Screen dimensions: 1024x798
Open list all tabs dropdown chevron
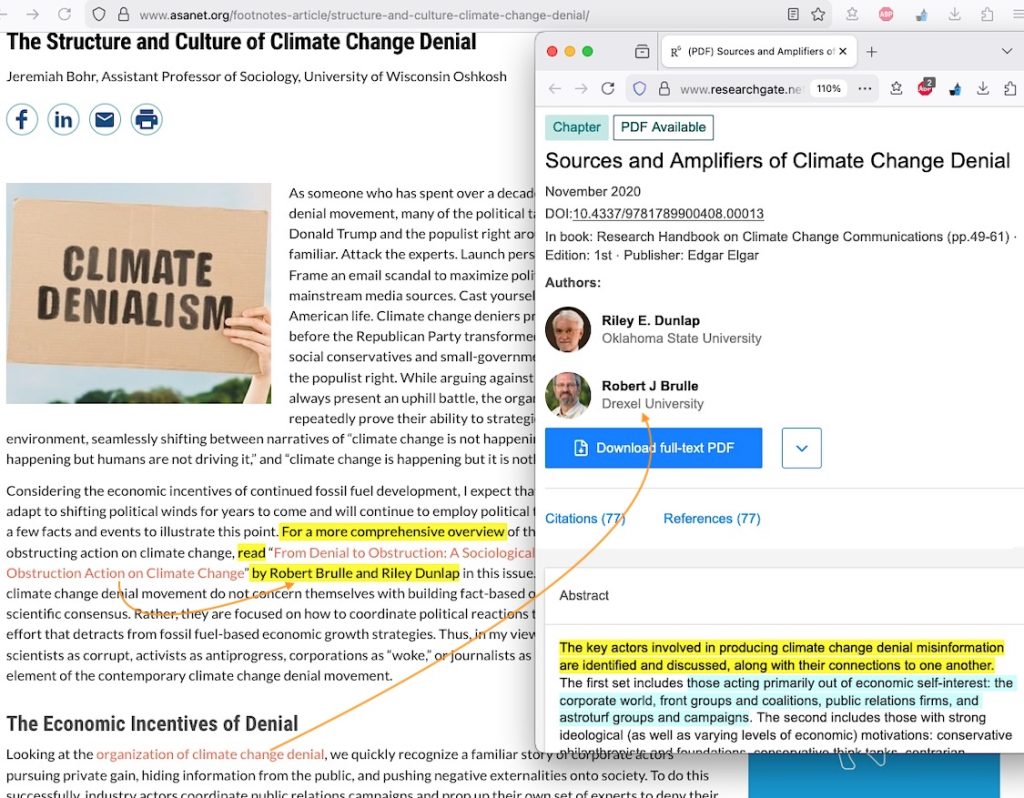click(1006, 51)
